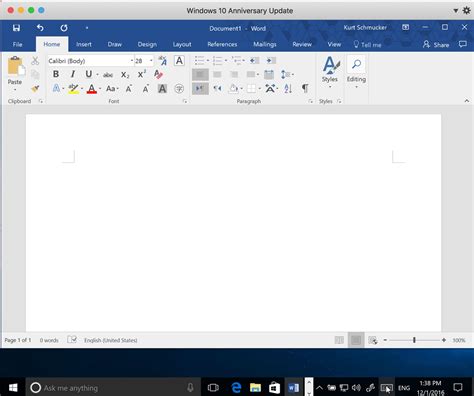Open the font size dropdown
474x396 pixels.
point(151,61)
